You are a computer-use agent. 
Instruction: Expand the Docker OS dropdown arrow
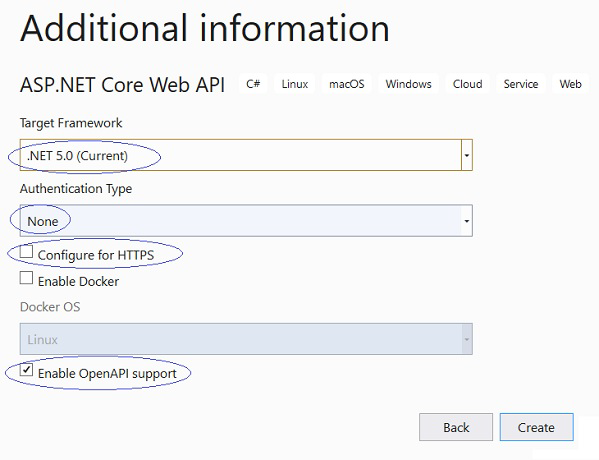point(466,339)
